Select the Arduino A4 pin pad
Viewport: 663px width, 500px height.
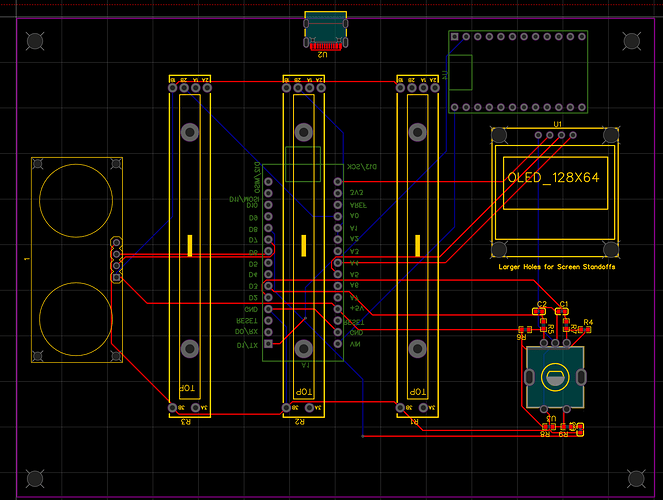(x=337, y=263)
